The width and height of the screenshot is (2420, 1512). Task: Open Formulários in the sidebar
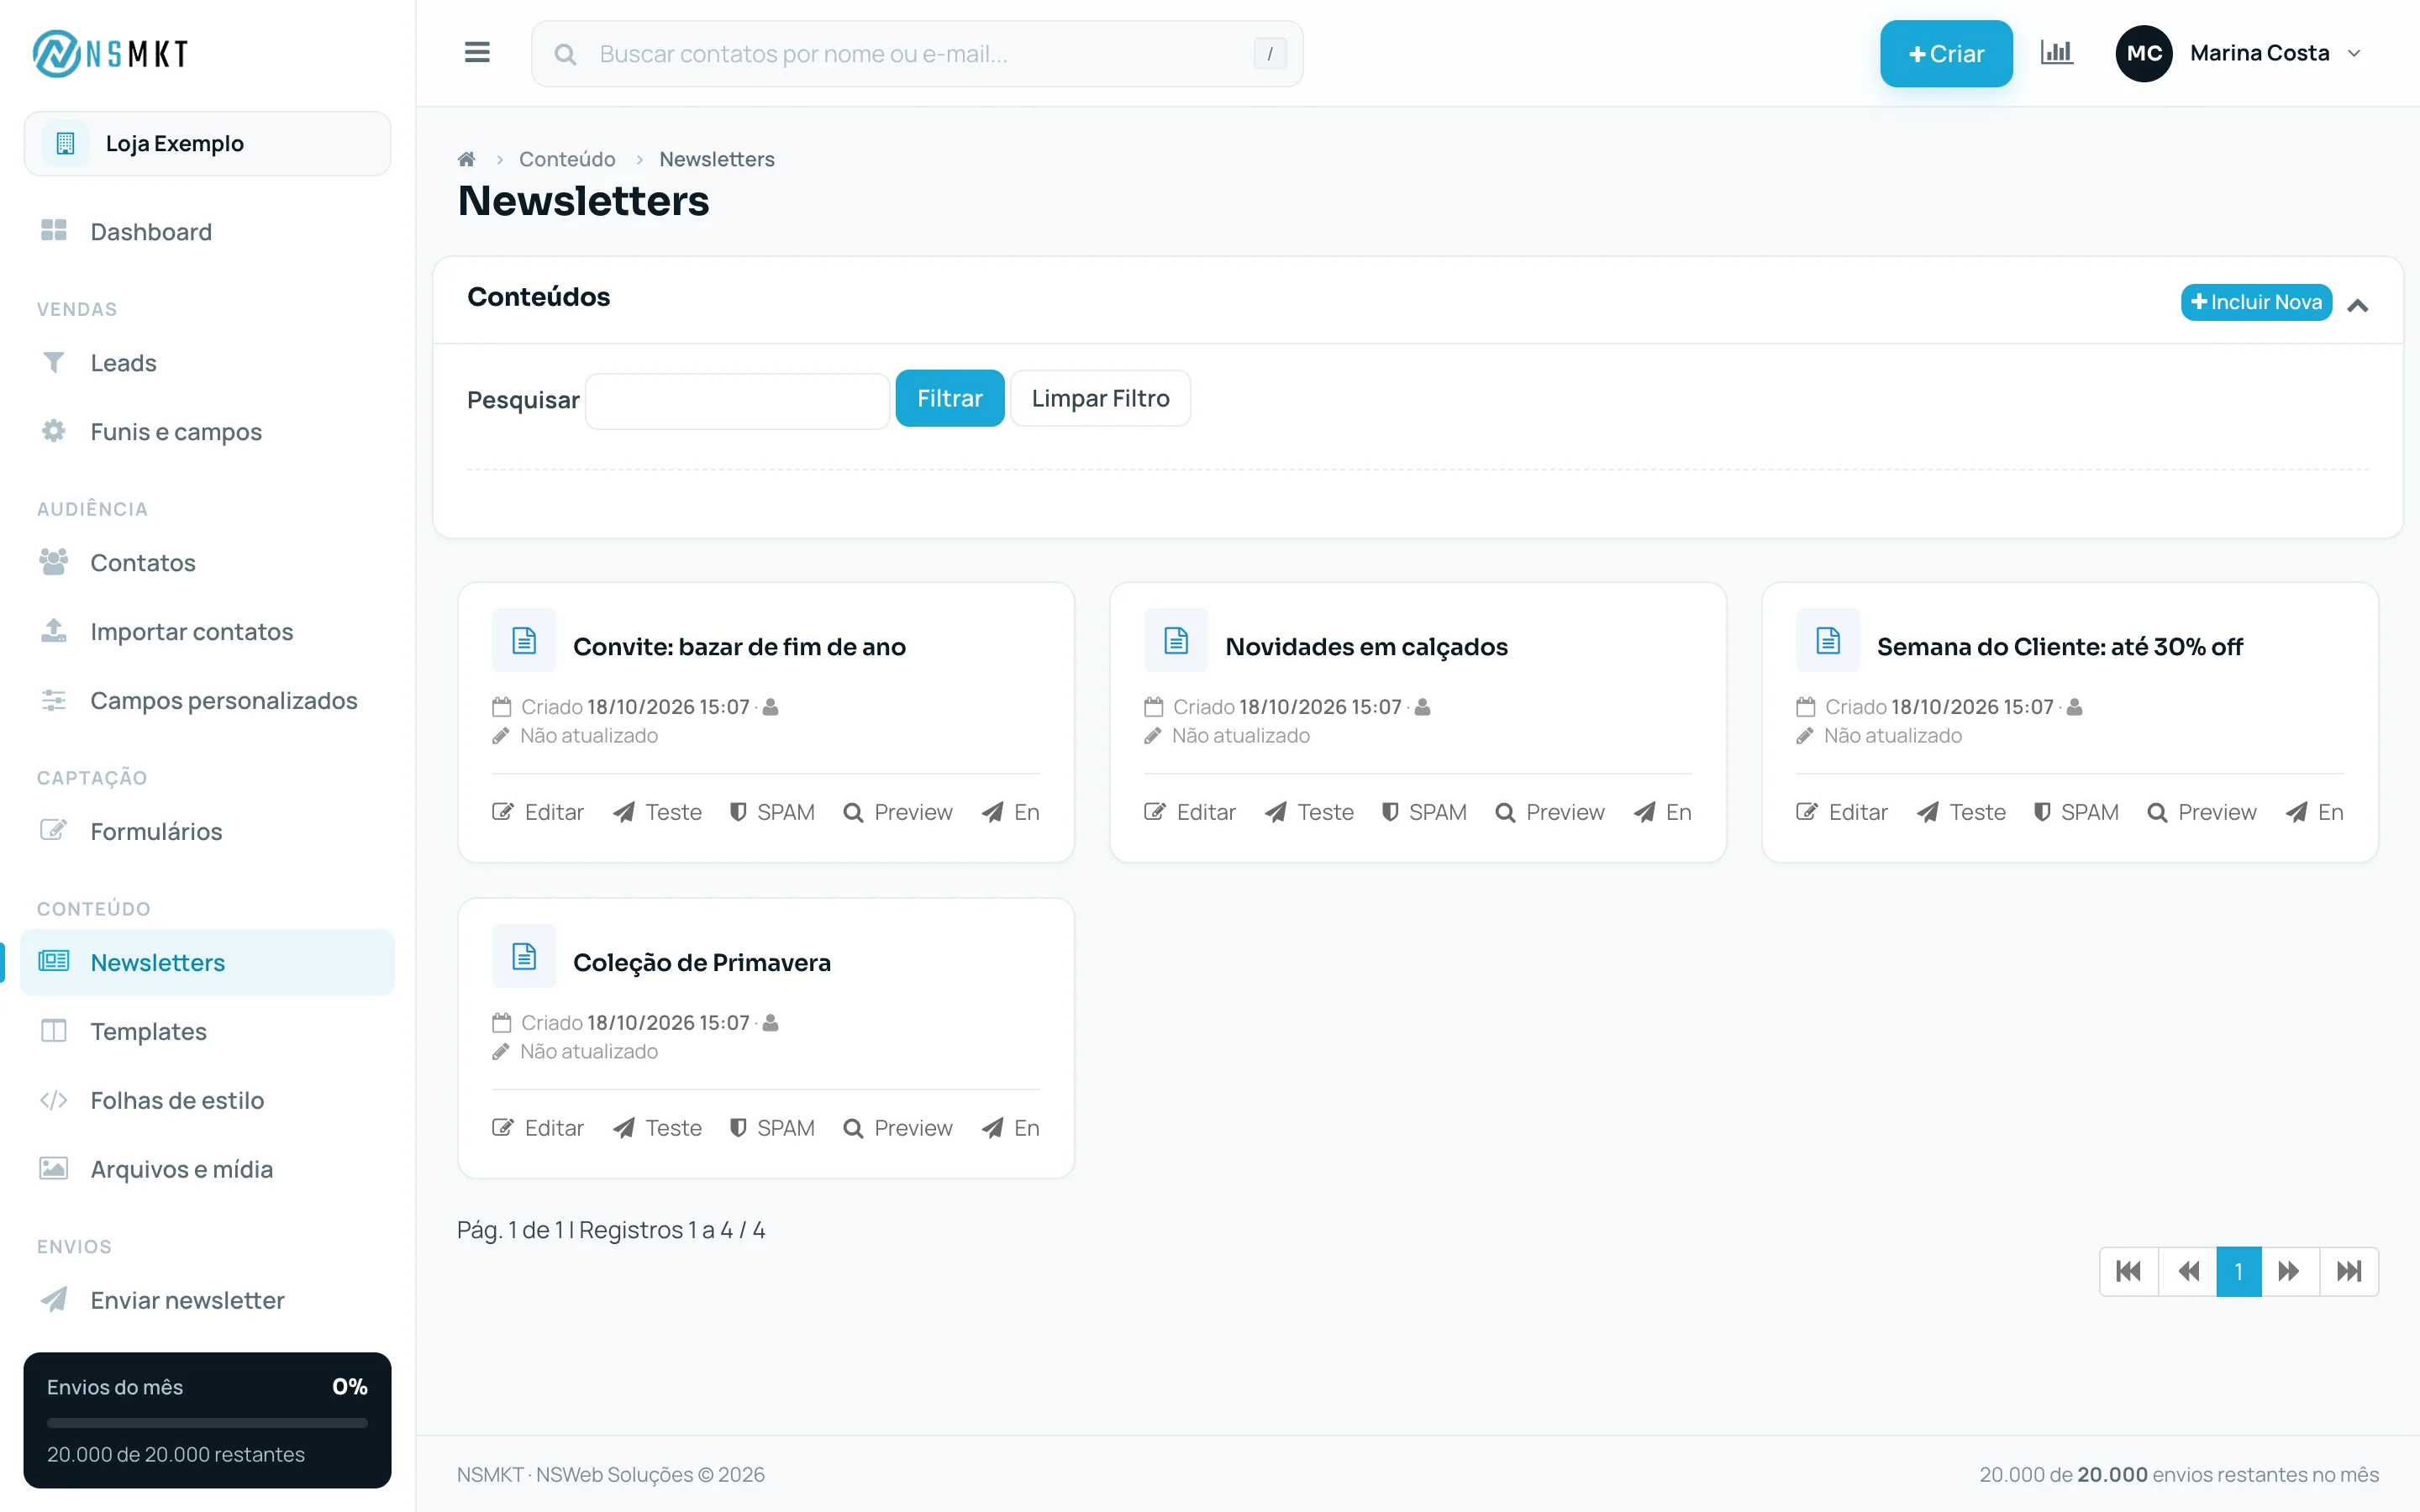point(207,831)
